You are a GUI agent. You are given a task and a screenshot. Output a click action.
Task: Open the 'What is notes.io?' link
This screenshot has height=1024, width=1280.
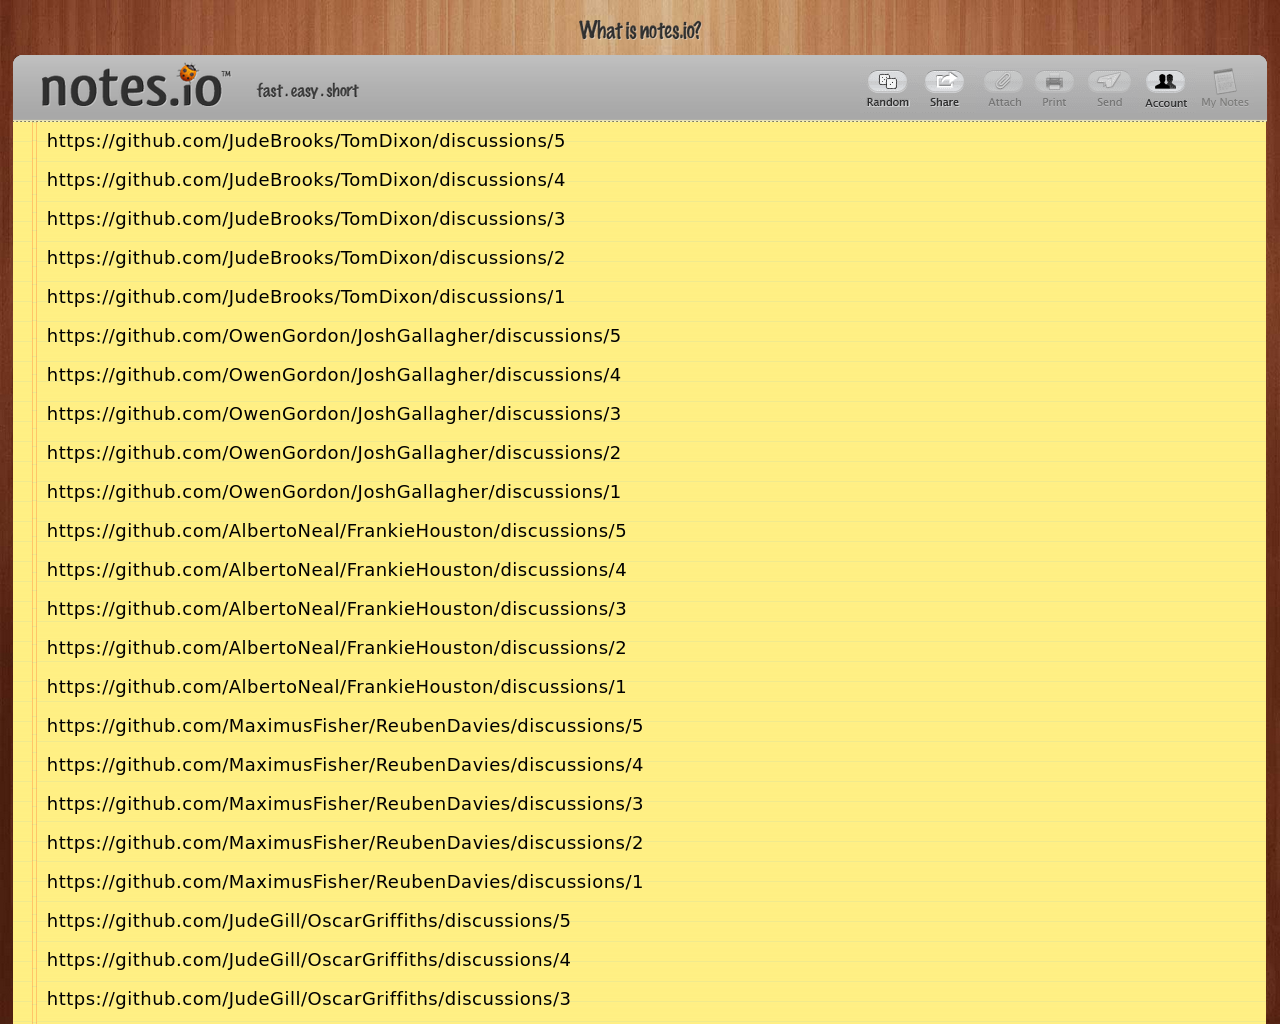coord(640,31)
